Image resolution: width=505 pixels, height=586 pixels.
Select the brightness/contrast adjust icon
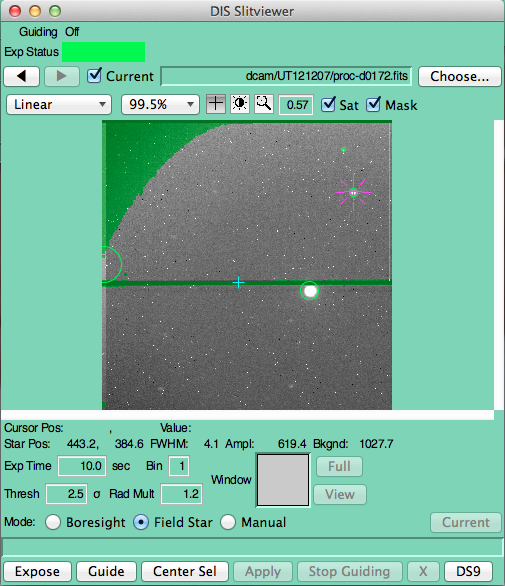(x=240, y=104)
